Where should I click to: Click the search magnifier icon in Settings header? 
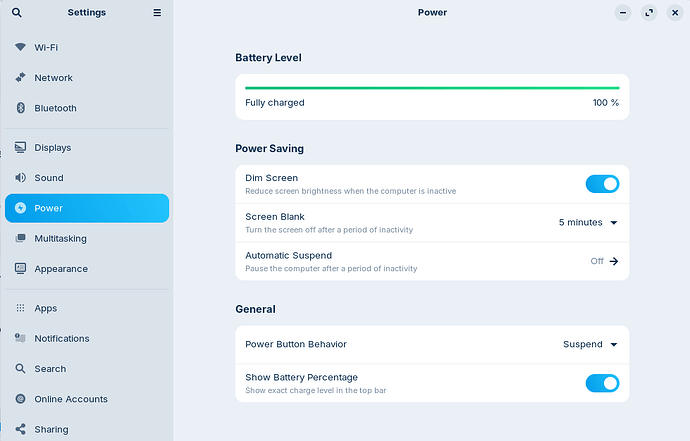pyautogui.click(x=16, y=13)
